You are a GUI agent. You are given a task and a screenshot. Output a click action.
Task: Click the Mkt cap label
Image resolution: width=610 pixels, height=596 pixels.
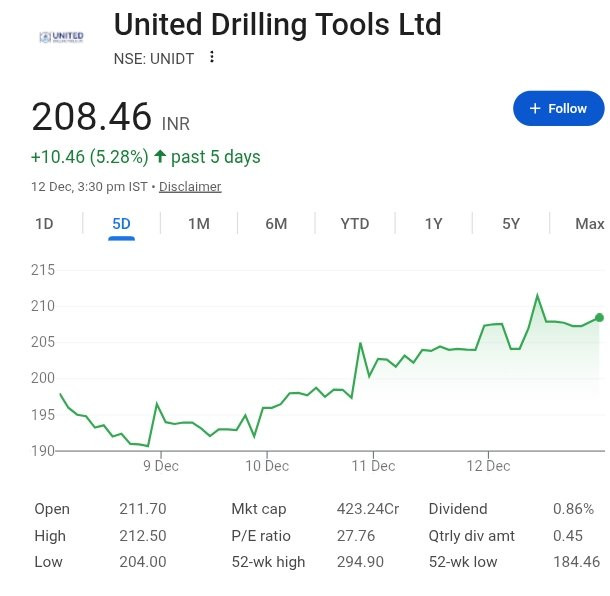(x=259, y=509)
